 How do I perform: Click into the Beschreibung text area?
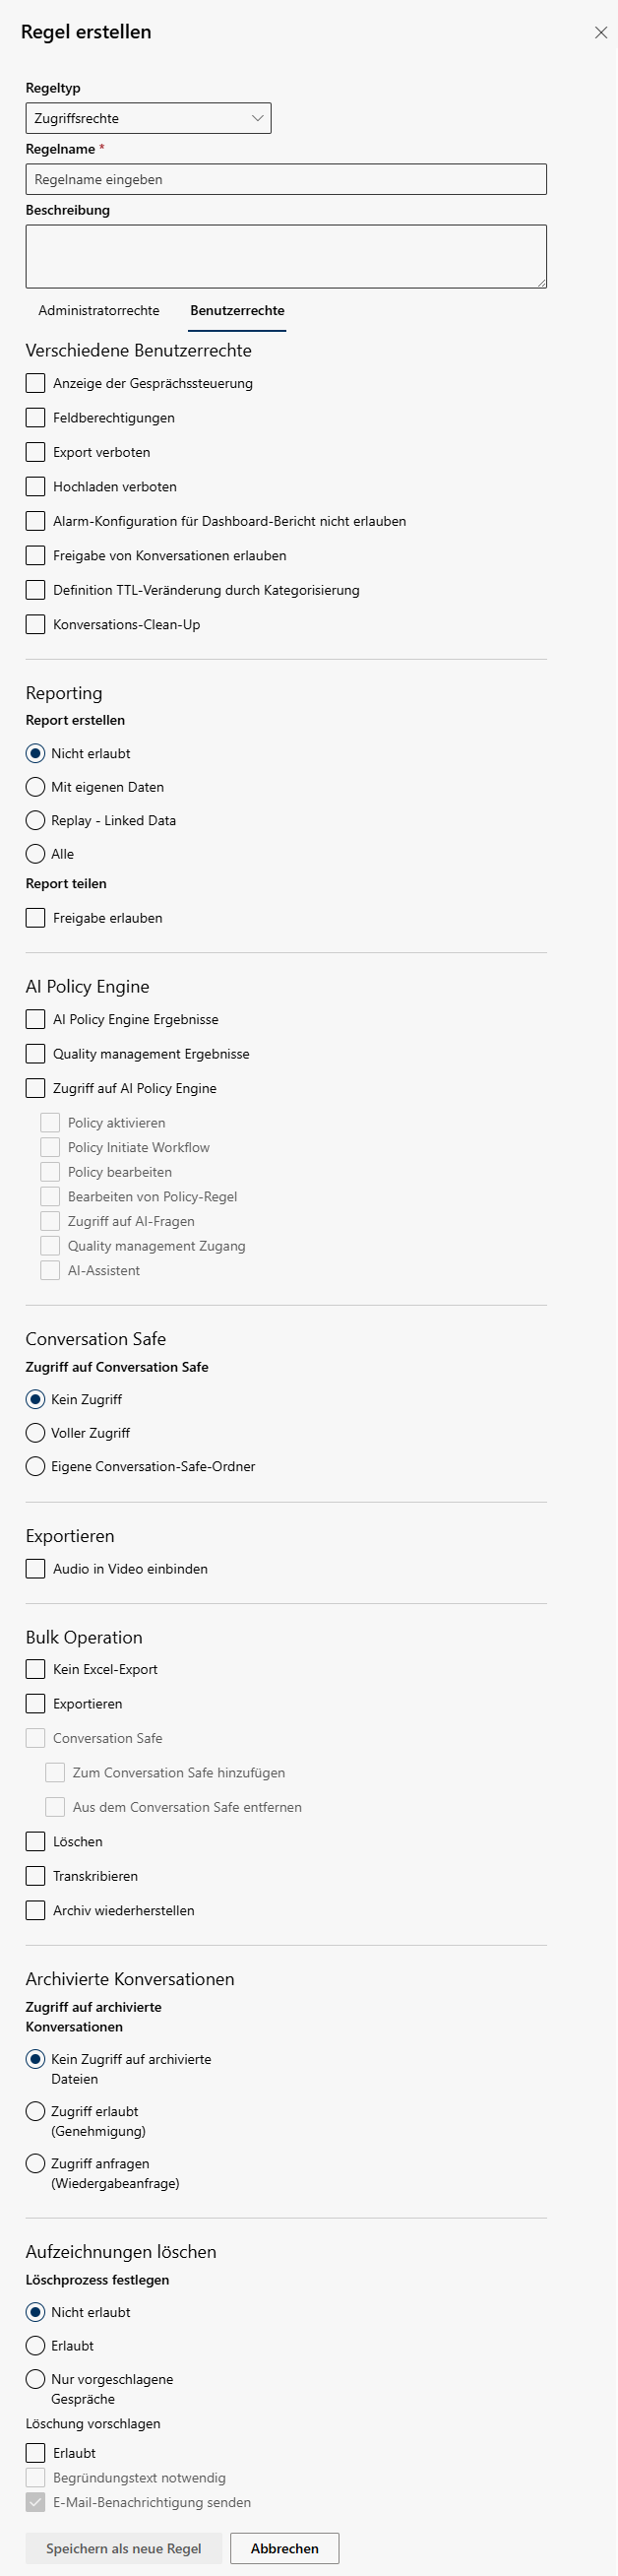pyautogui.click(x=286, y=257)
